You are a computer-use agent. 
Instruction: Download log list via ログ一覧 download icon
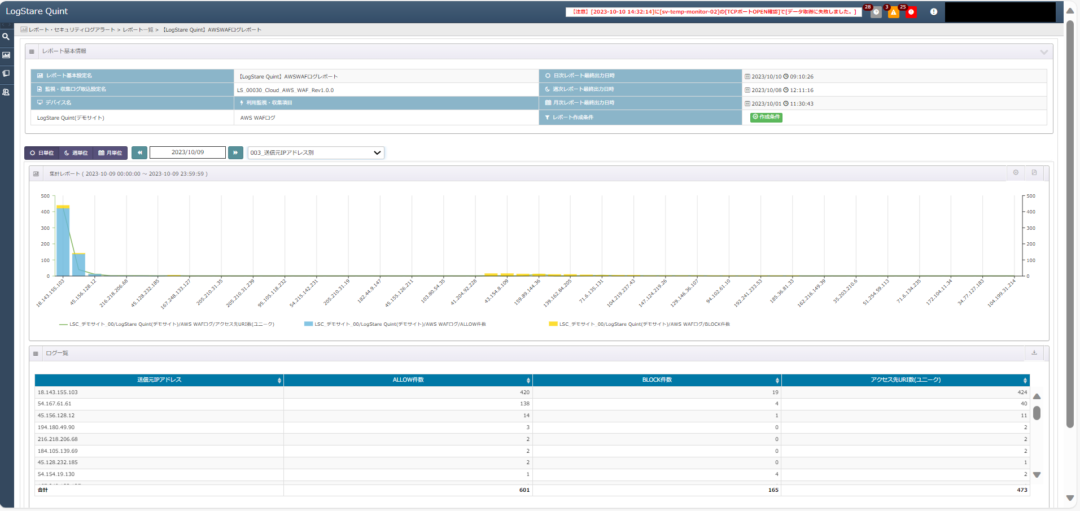(x=1034, y=353)
